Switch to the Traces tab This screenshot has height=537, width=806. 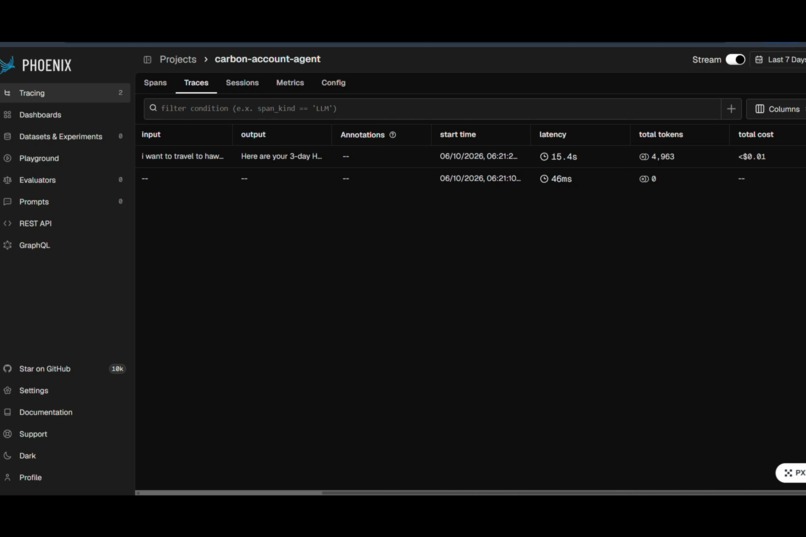[196, 83]
